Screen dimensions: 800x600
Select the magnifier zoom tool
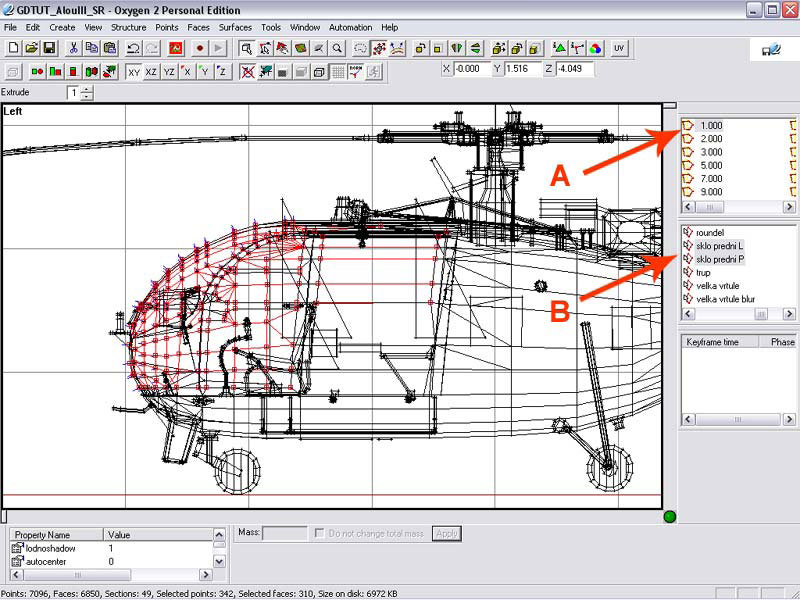337,48
